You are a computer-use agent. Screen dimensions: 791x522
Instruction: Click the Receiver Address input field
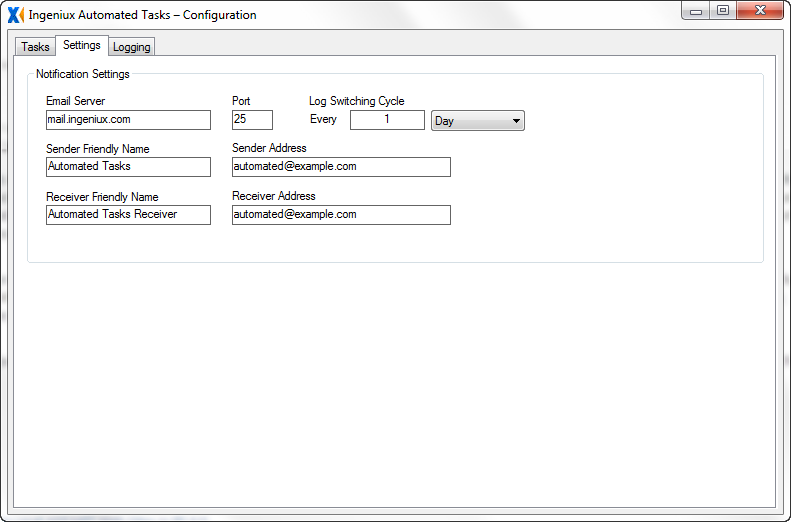point(341,215)
